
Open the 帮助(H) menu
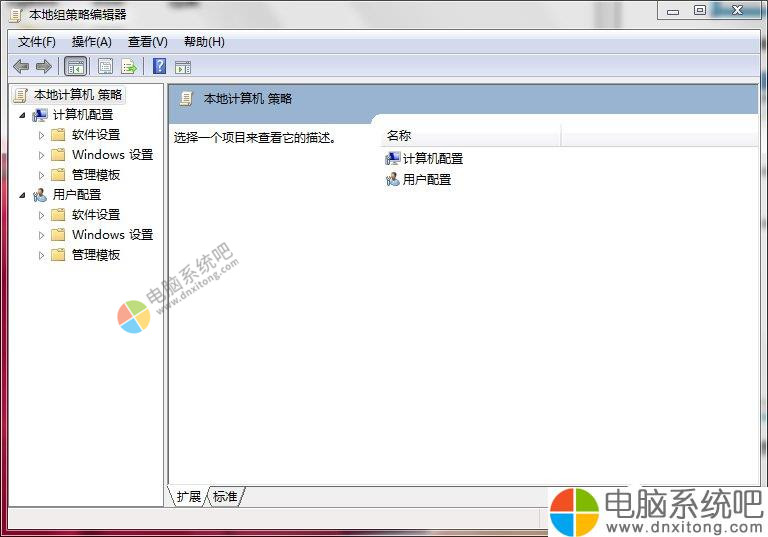pyautogui.click(x=204, y=42)
